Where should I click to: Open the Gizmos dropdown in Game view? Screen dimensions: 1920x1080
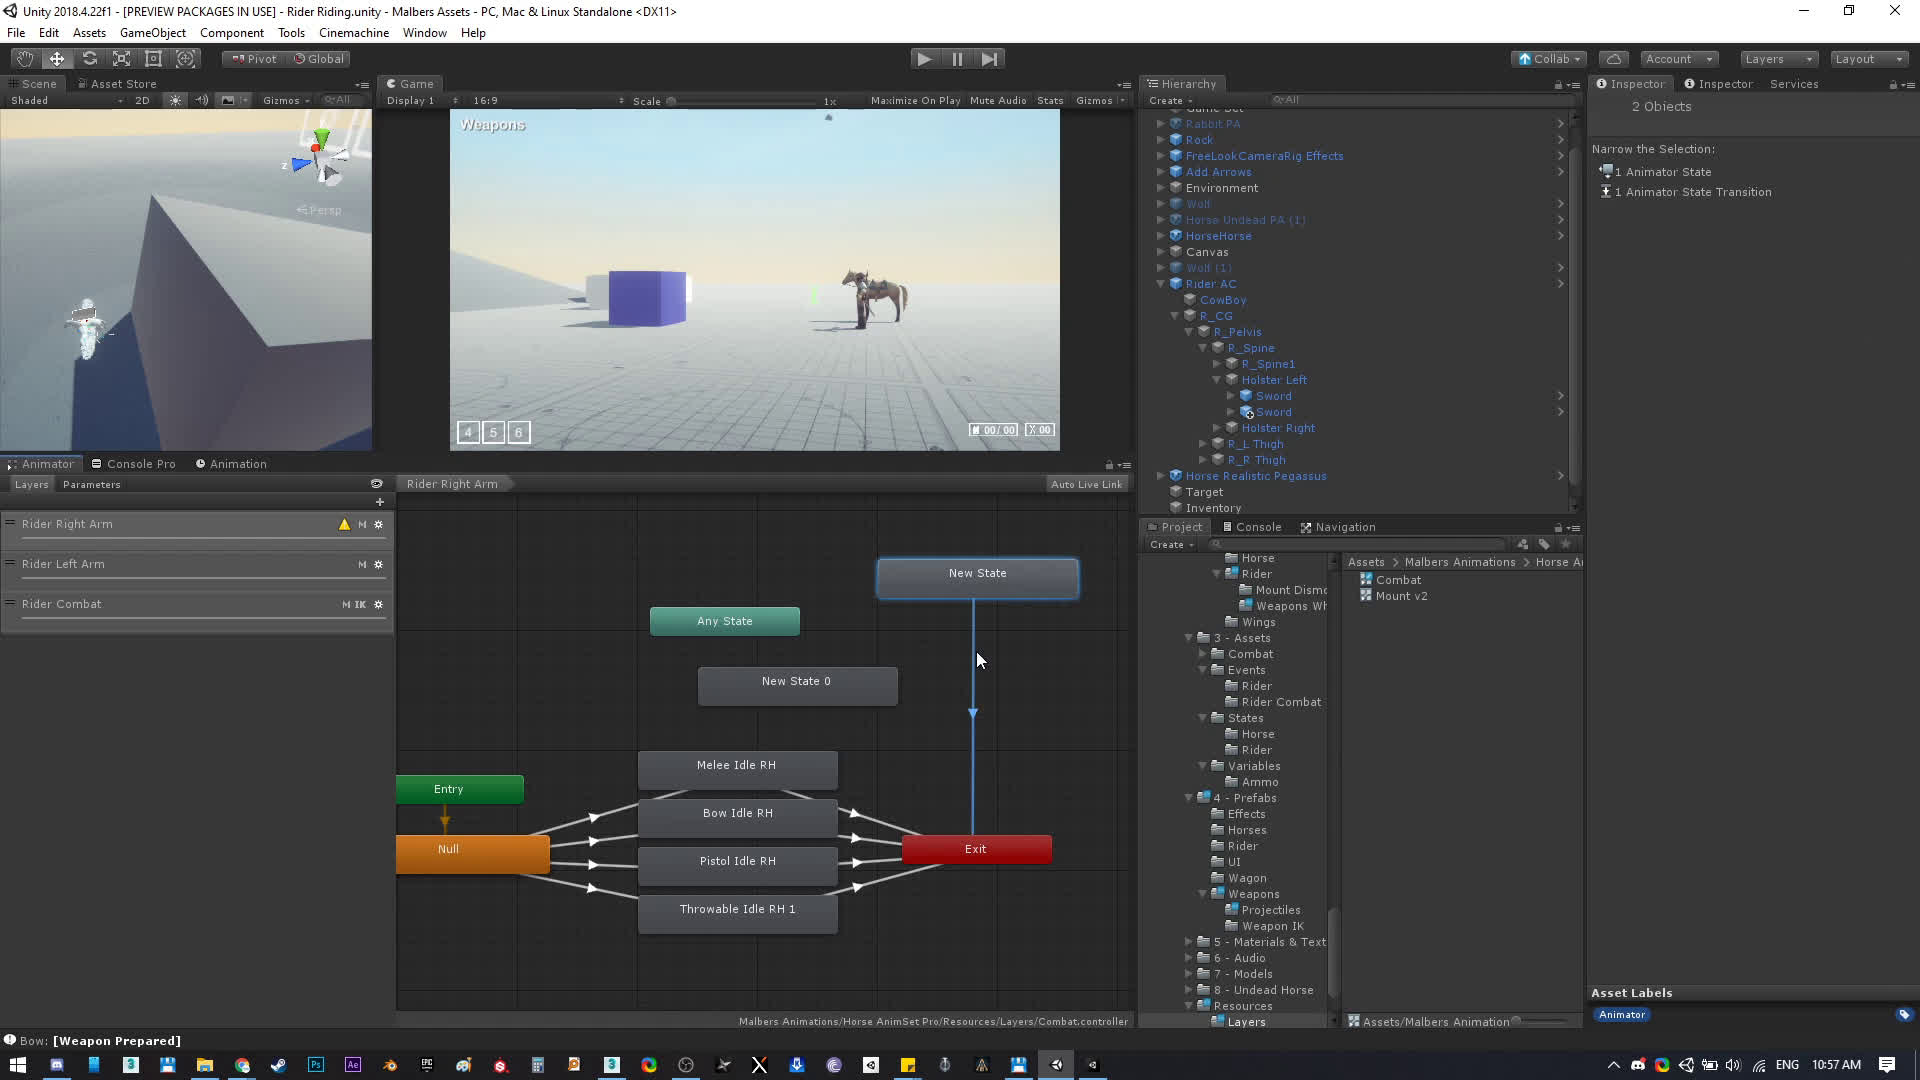click(1097, 100)
